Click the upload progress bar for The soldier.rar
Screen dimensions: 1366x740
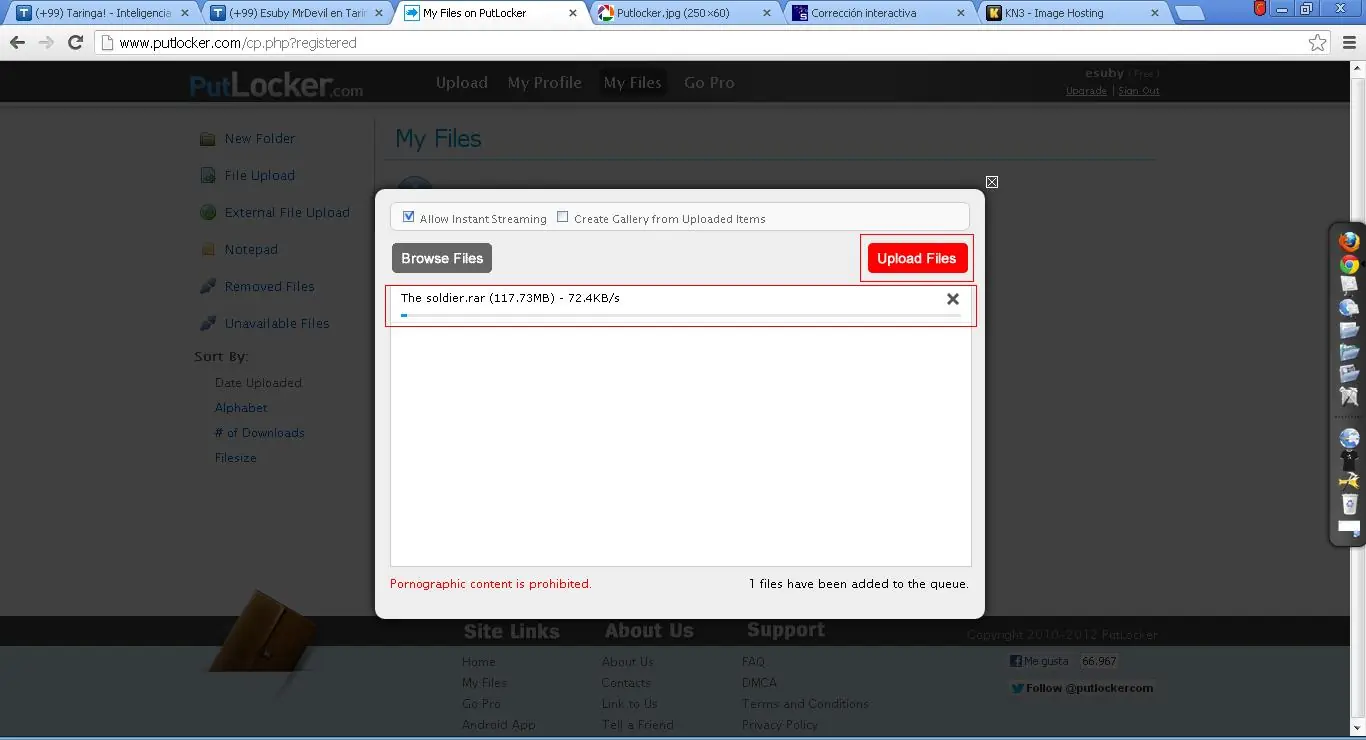coord(681,316)
